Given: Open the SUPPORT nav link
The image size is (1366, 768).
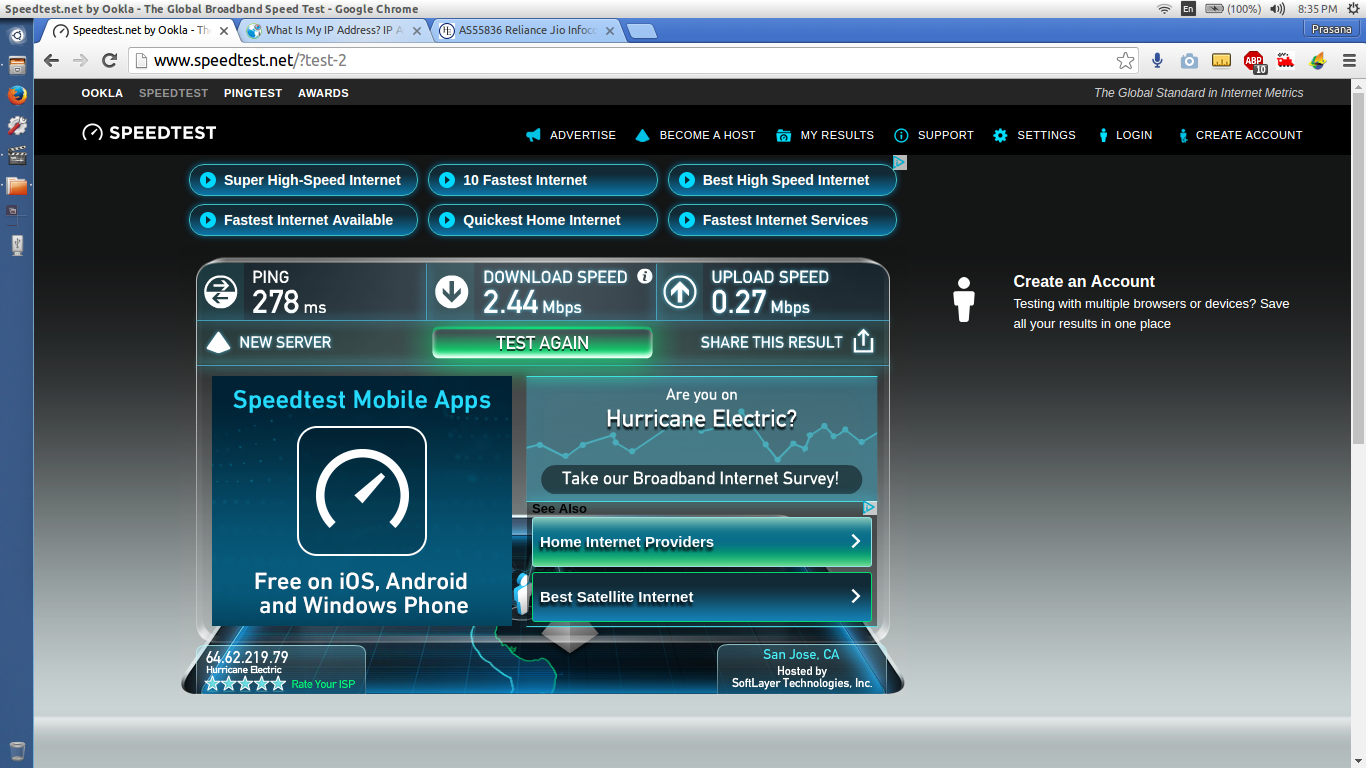Looking at the screenshot, I should tap(934, 135).
